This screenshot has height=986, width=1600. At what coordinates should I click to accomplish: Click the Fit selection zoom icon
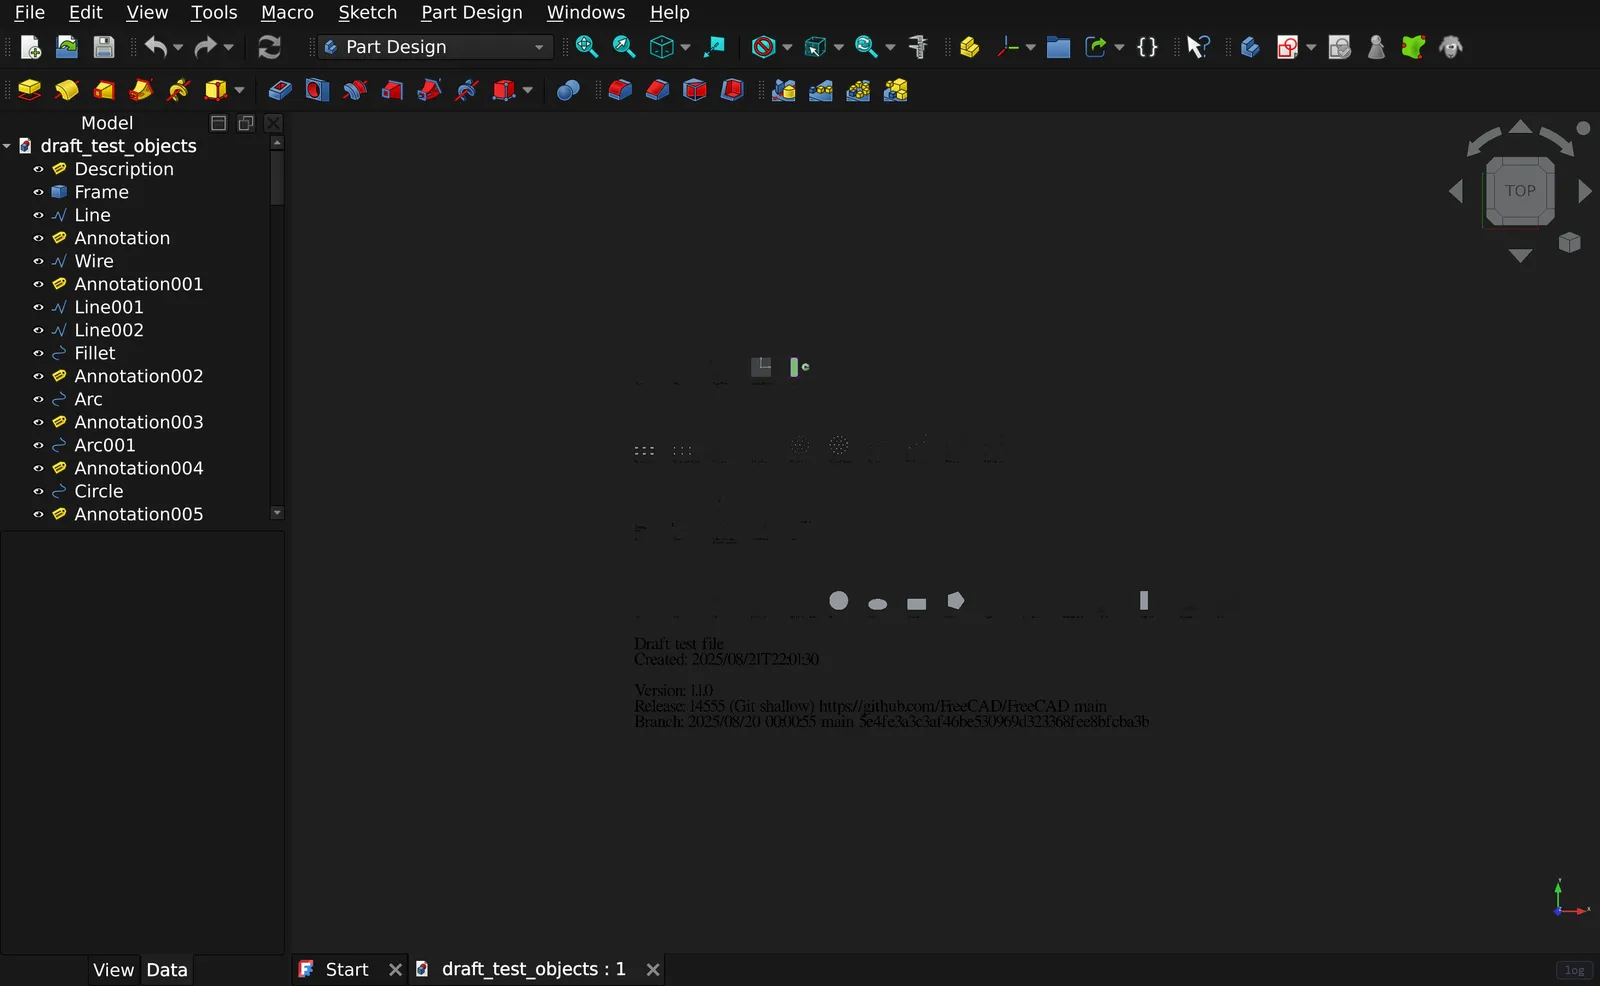point(624,47)
